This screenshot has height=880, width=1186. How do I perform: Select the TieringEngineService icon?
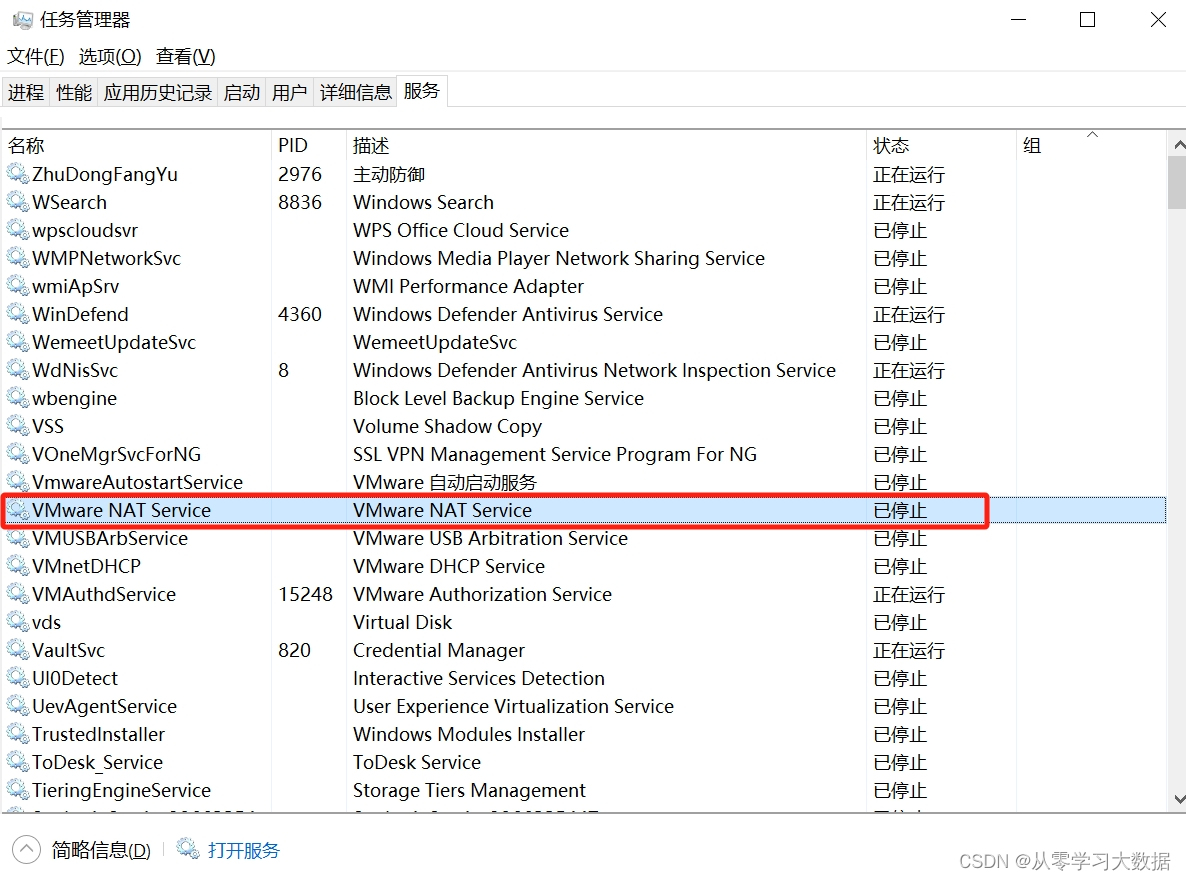pos(18,790)
